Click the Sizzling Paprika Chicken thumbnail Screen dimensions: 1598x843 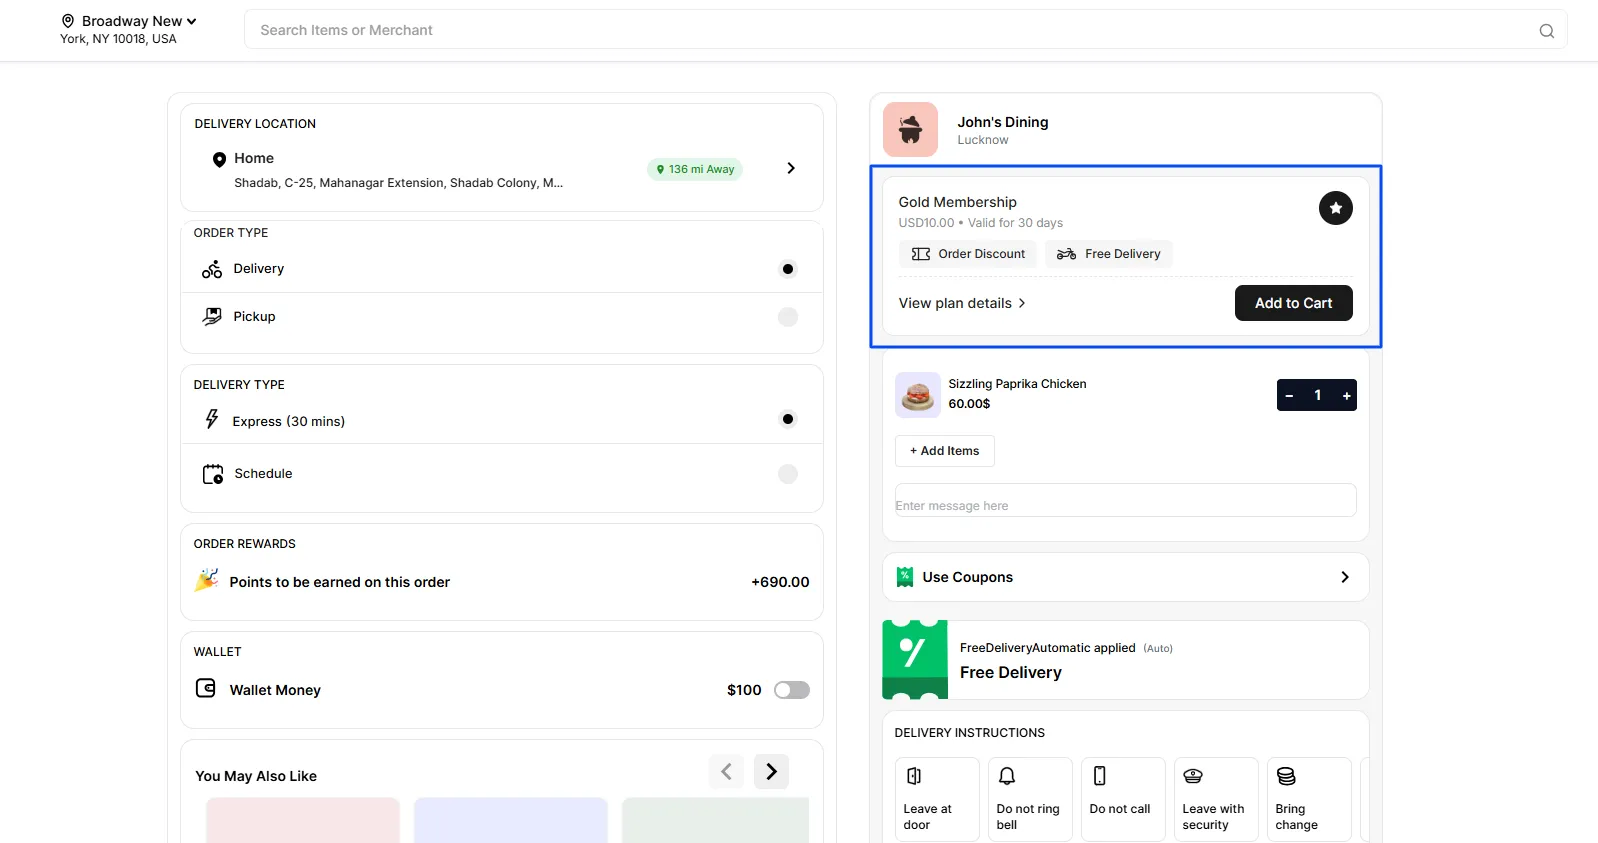tap(918, 395)
